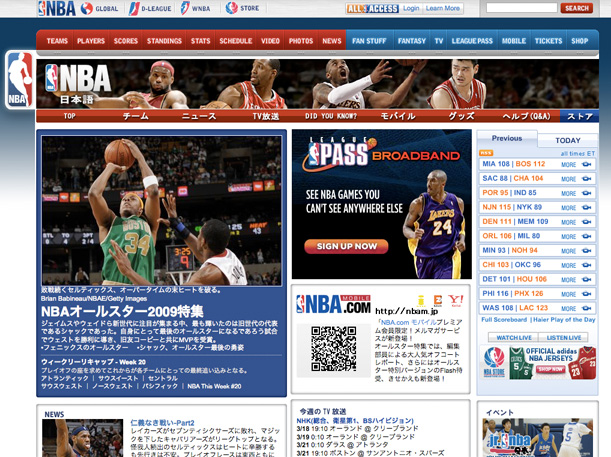Click the Watch Live button
The width and height of the screenshot is (611, 457).
tap(514, 337)
